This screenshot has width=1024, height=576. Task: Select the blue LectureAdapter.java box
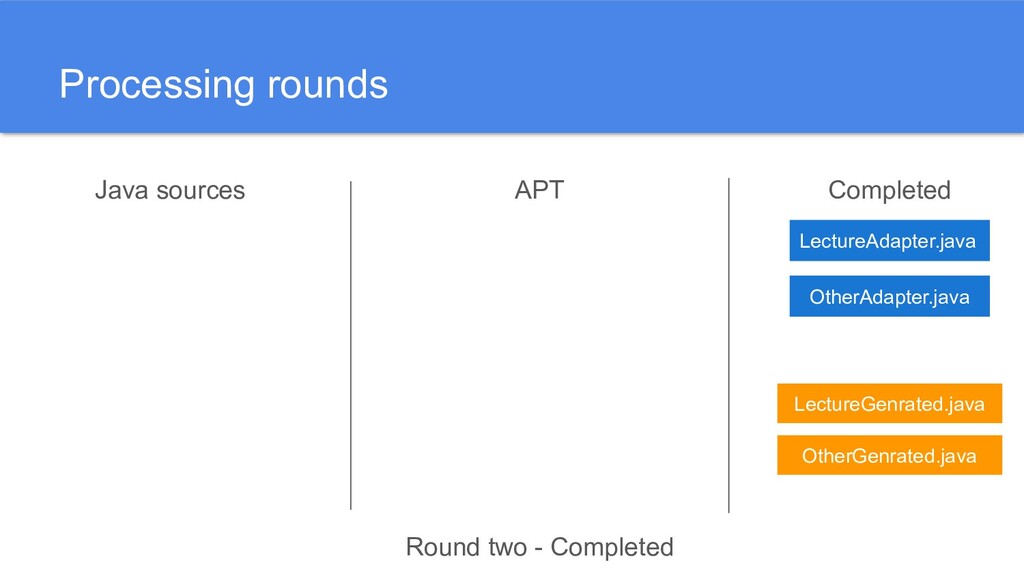click(x=889, y=241)
